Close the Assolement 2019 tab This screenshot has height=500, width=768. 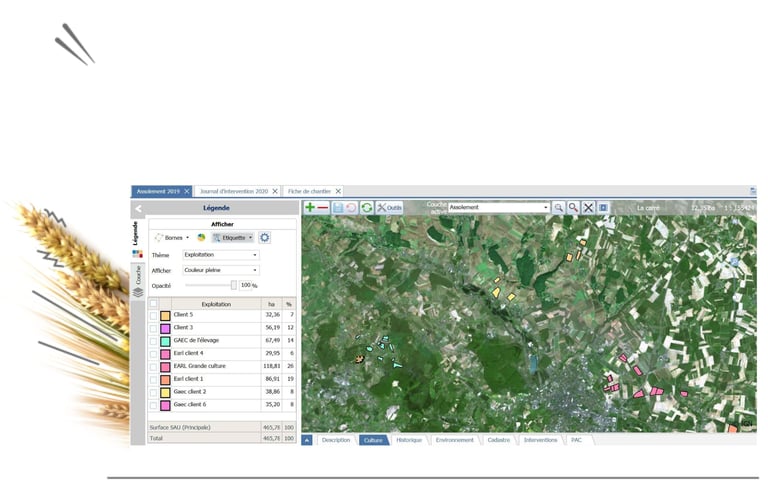coord(187,191)
